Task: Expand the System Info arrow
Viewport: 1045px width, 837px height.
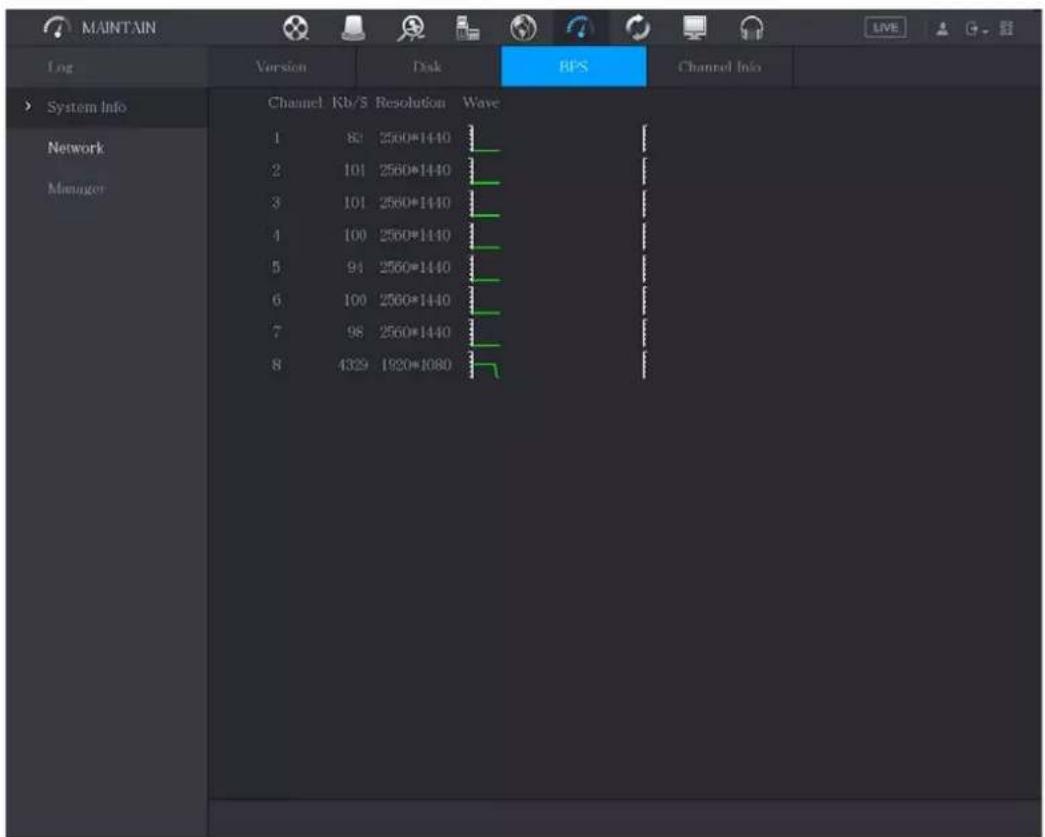Action: coord(28,106)
